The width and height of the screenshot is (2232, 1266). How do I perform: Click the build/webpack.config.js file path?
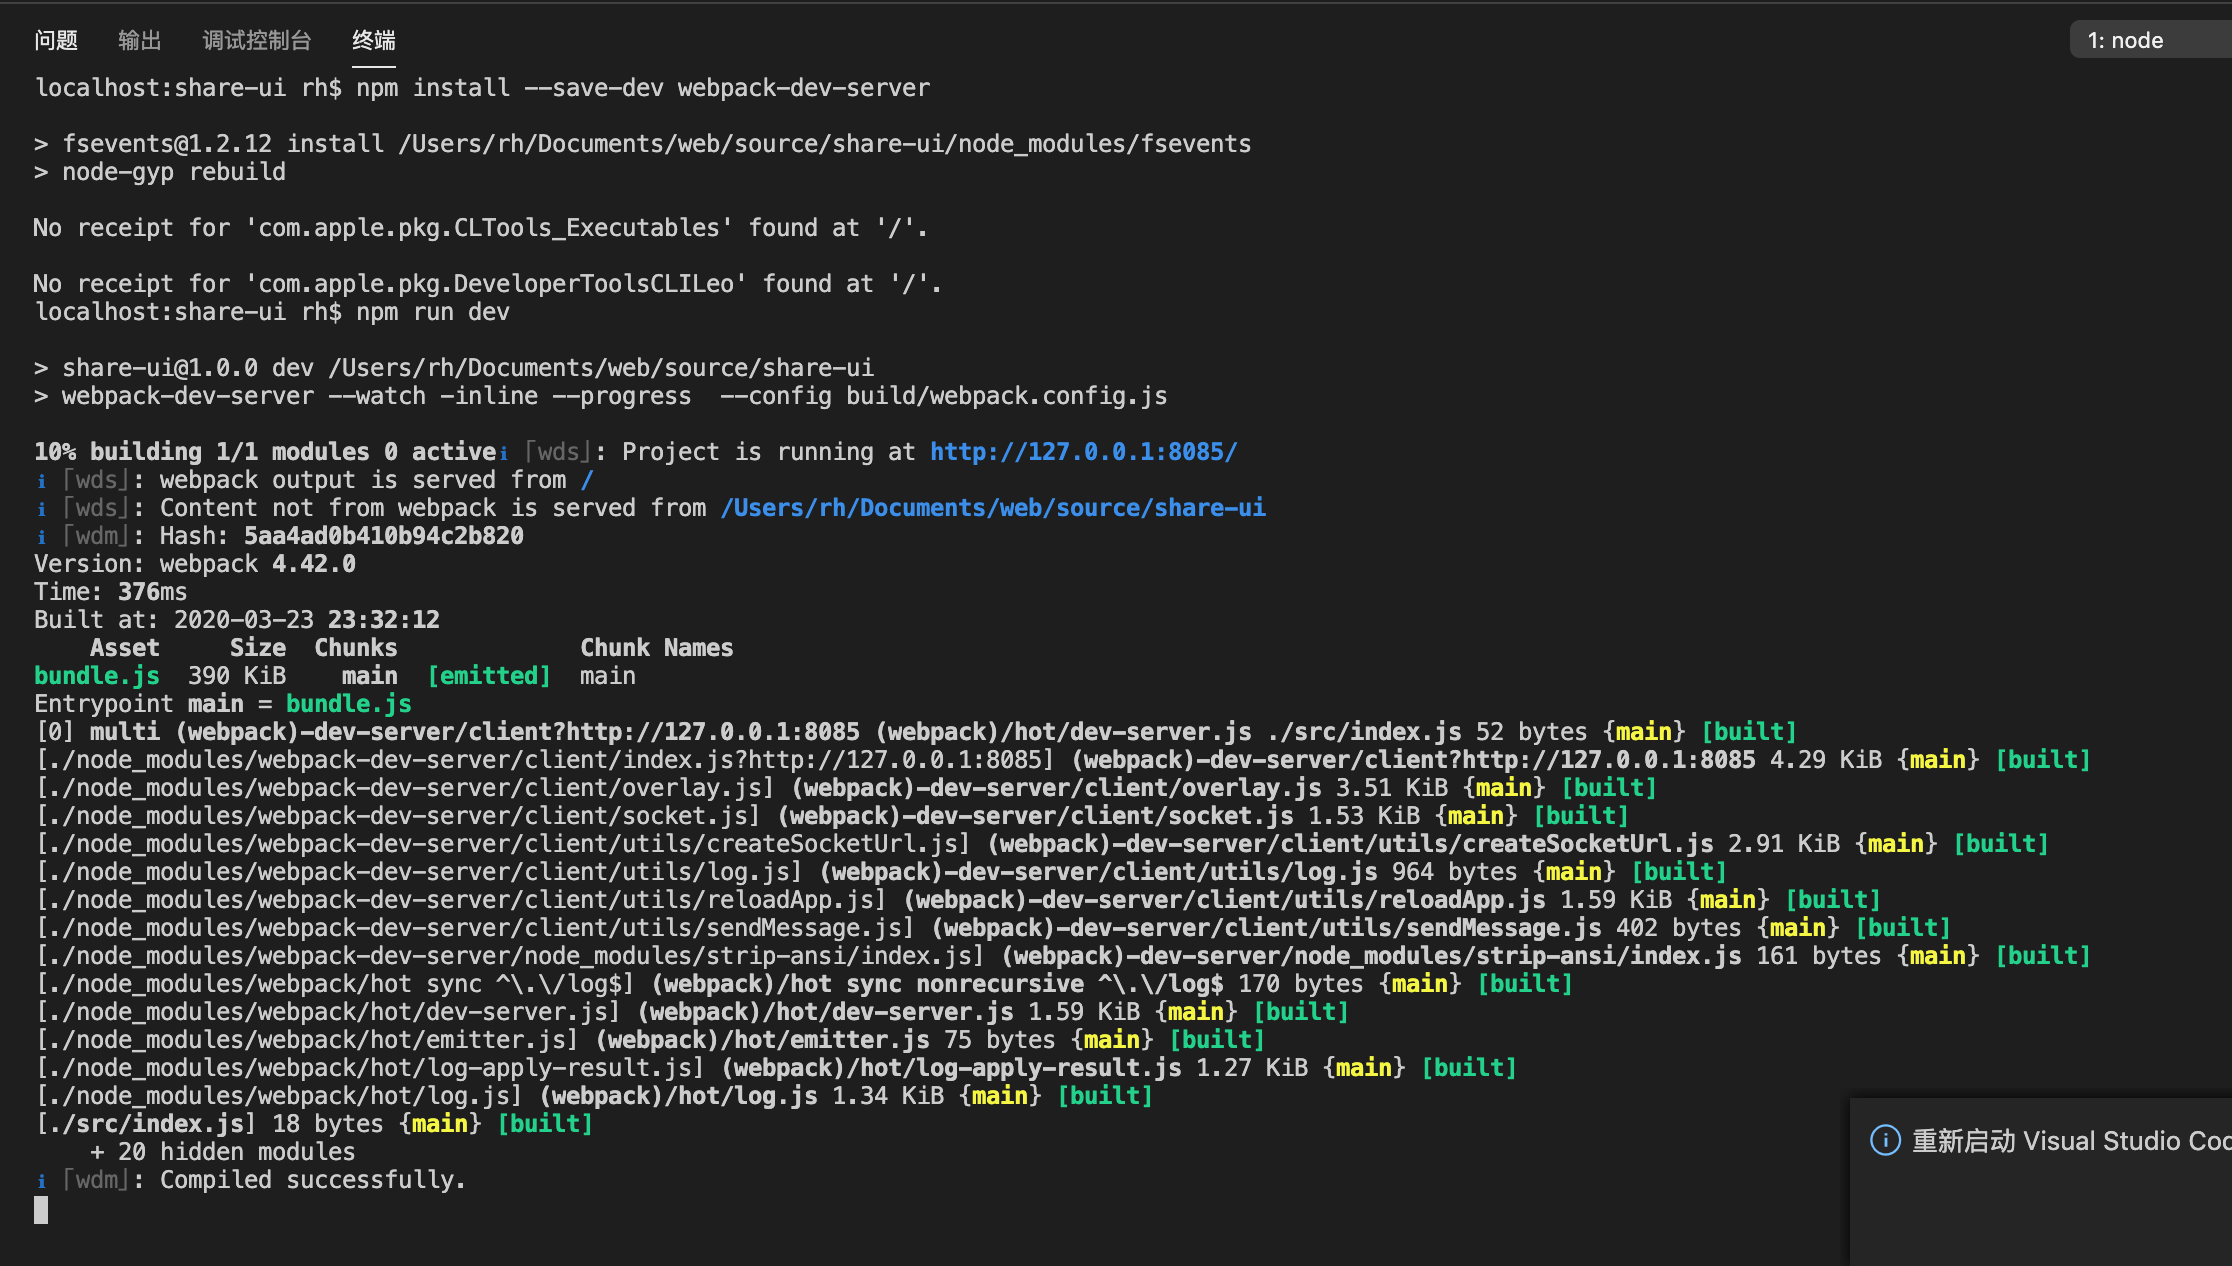1006,396
